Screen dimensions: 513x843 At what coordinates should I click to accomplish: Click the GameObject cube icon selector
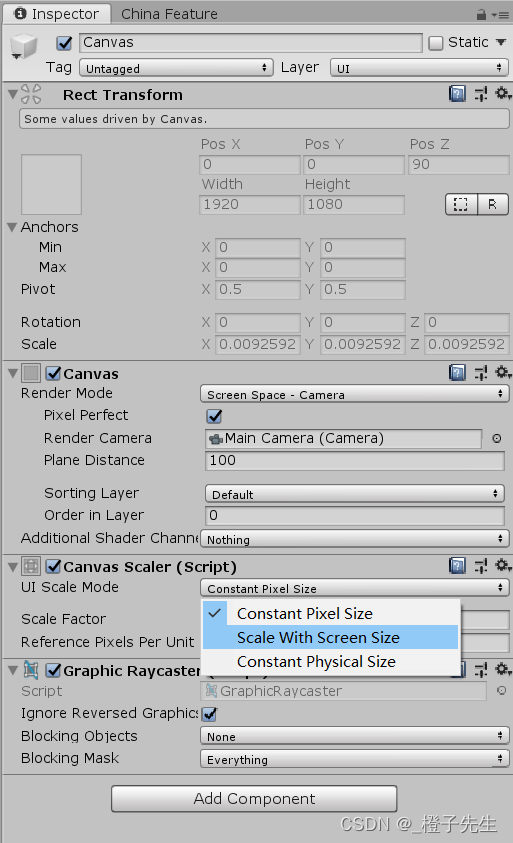[x=24, y=46]
